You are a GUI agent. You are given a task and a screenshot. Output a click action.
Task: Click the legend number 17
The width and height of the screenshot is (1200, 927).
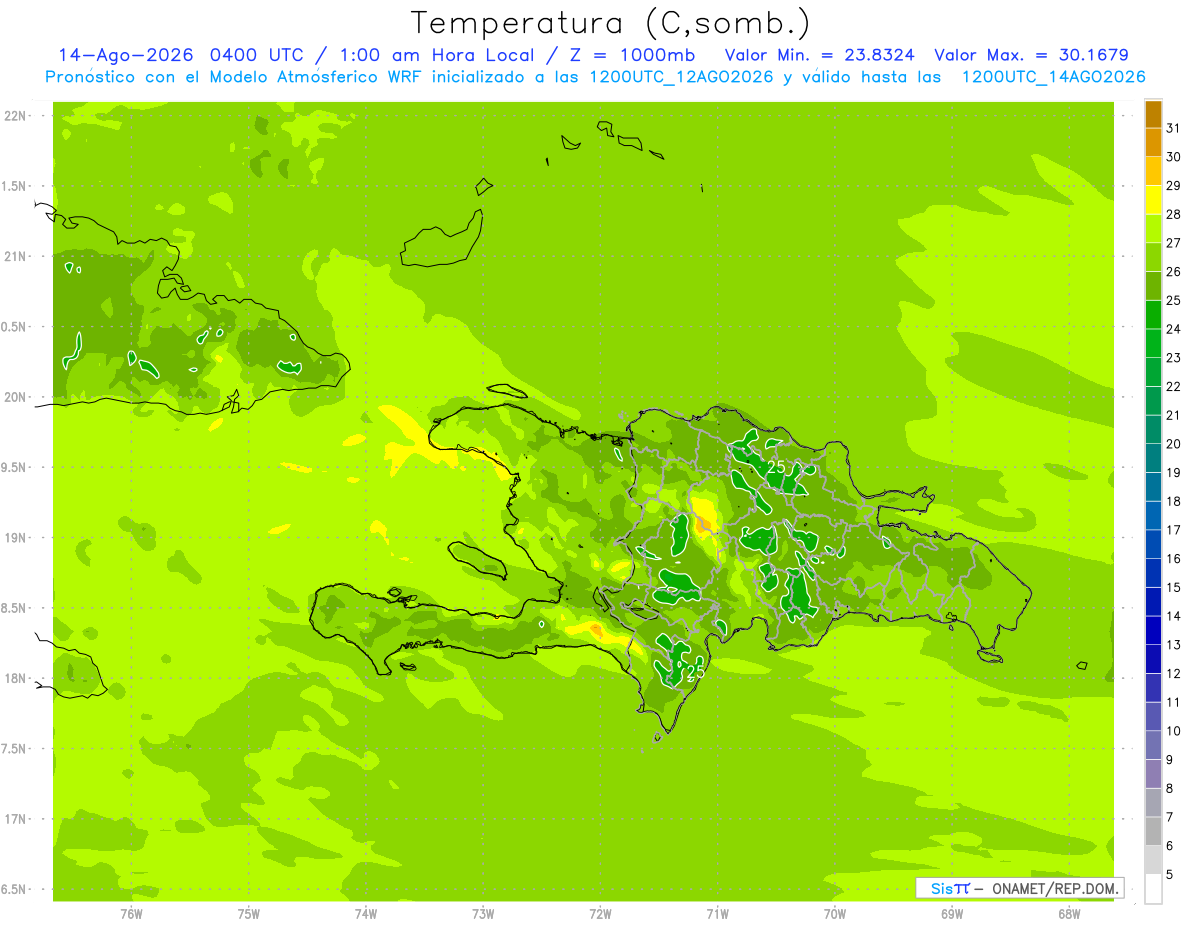[1174, 530]
